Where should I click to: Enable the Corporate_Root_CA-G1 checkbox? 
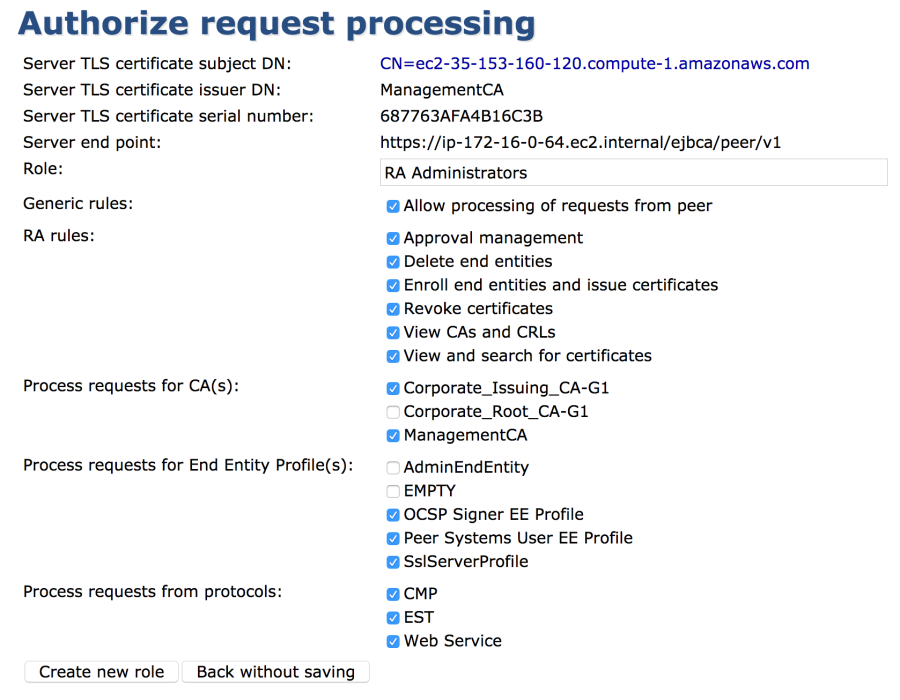(x=393, y=412)
